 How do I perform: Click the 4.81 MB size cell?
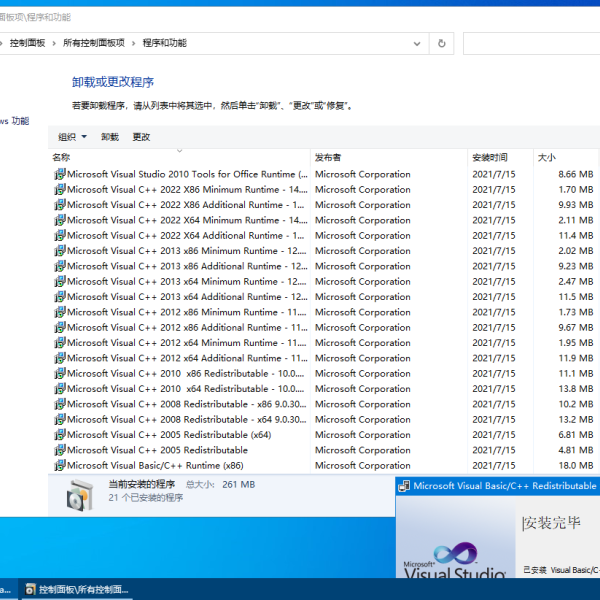[x=576, y=450]
